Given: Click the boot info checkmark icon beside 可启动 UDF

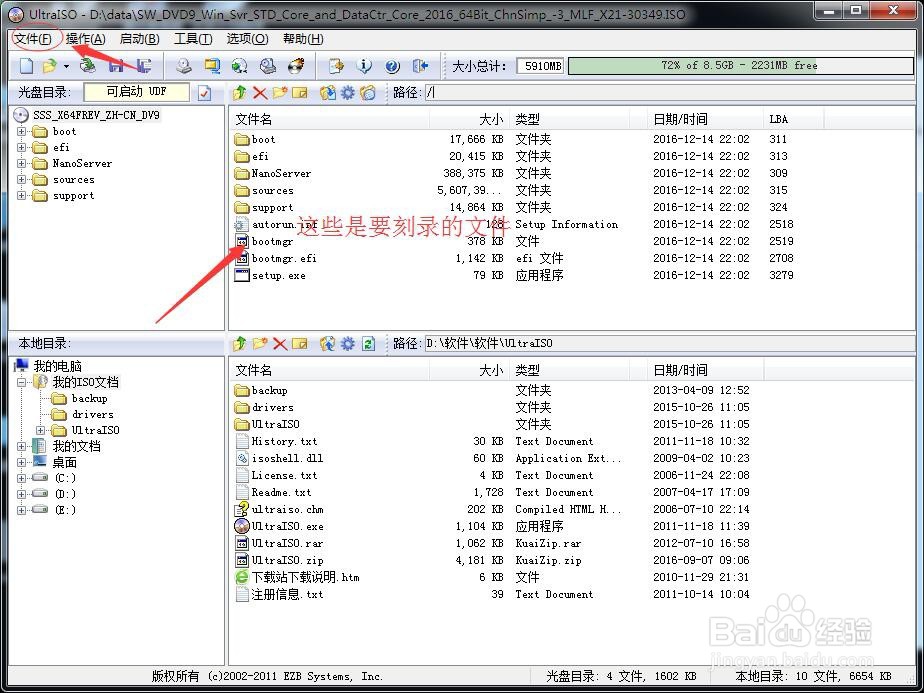Looking at the screenshot, I should (204, 93).
